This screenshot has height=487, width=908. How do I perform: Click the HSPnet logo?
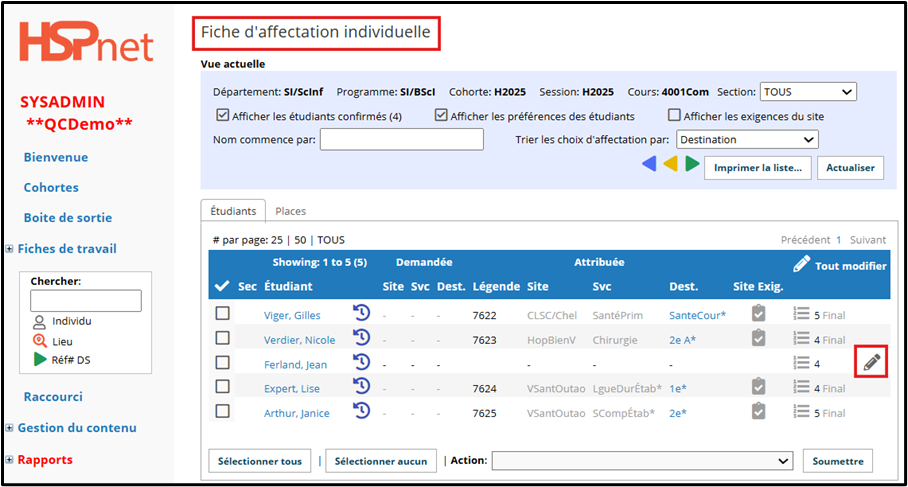coord(86,42)
